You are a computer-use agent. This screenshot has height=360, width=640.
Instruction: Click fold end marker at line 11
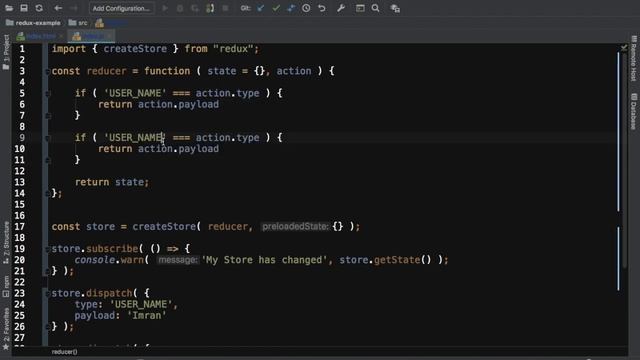click(47, 160)
